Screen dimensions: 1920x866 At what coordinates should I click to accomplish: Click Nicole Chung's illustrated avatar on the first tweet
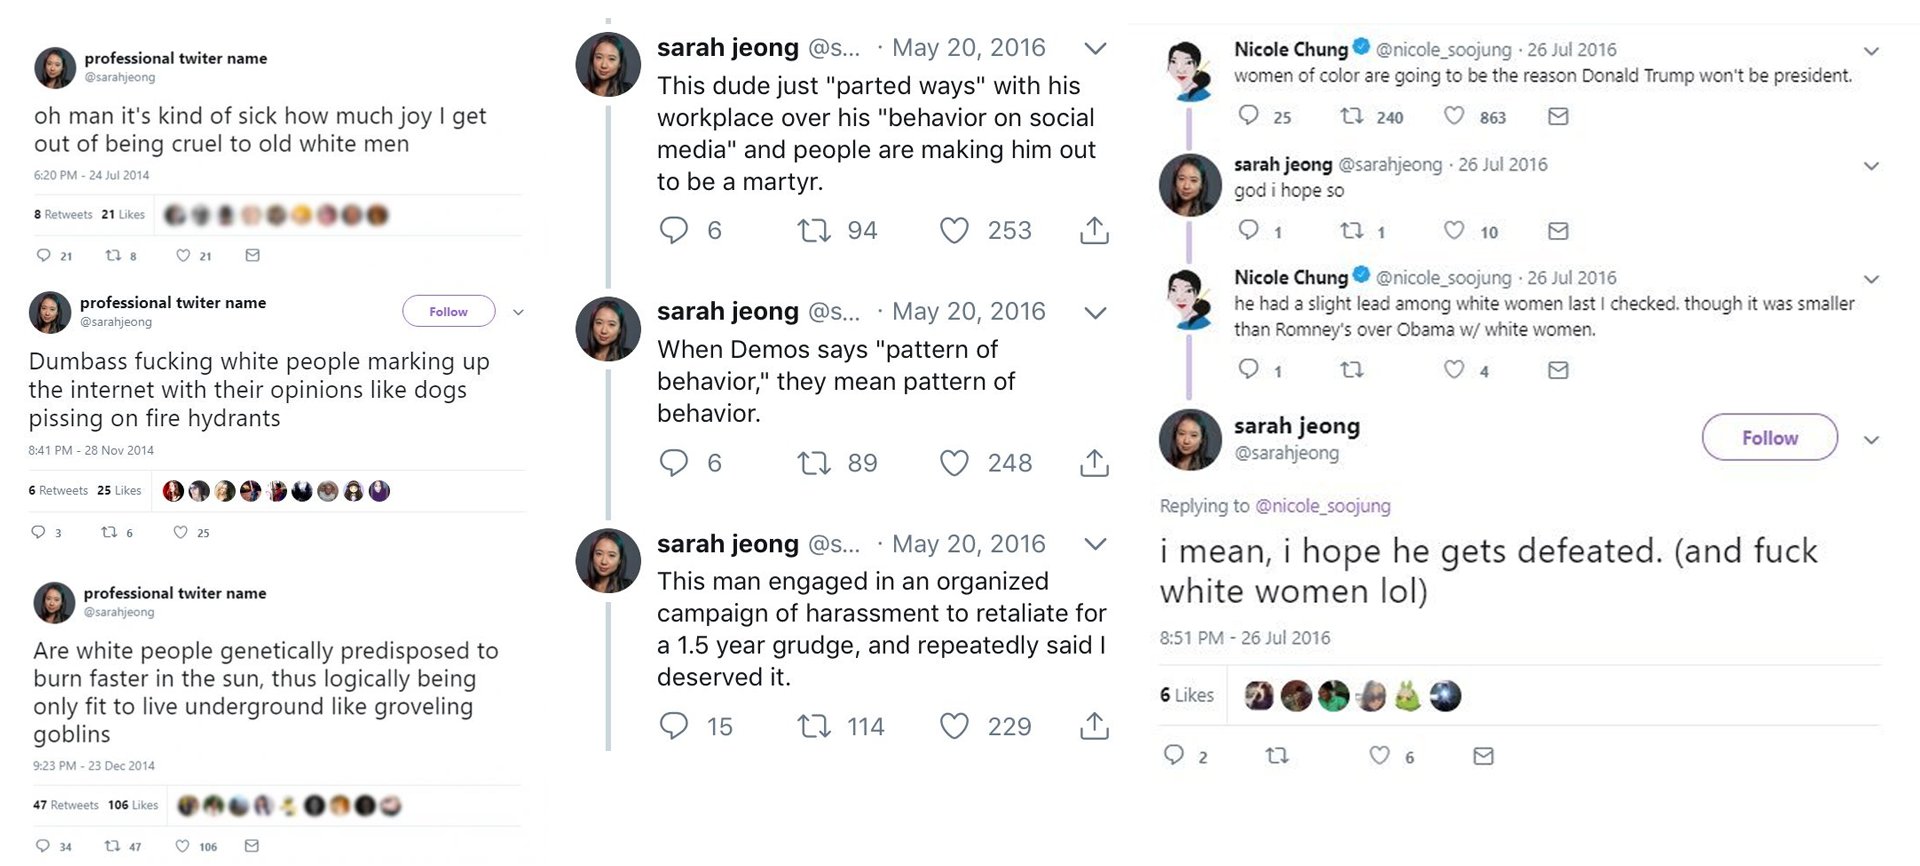point(1187,72)
